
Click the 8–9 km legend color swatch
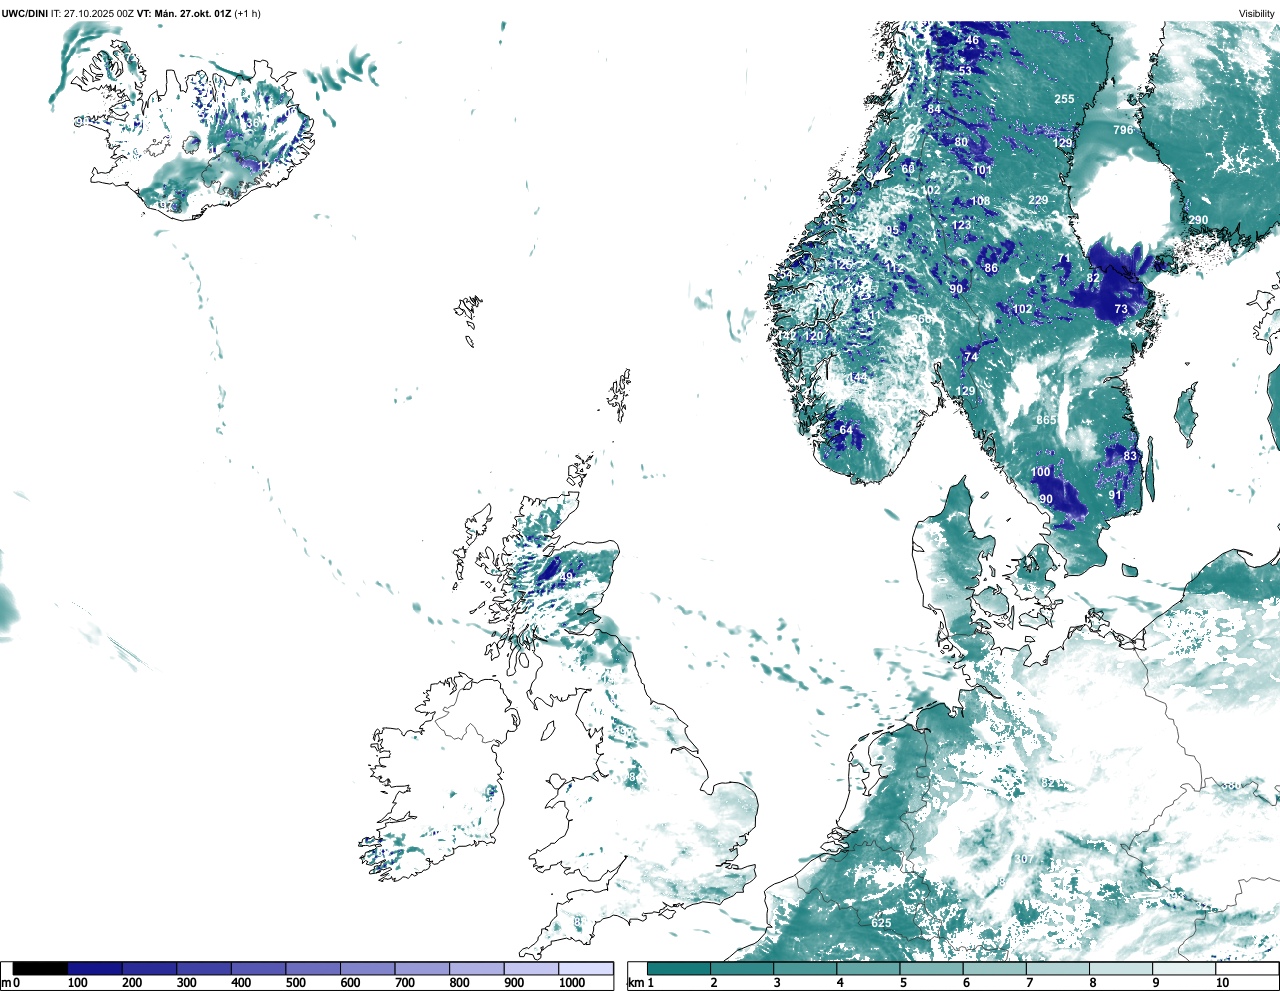click(x=1122, y=968)
